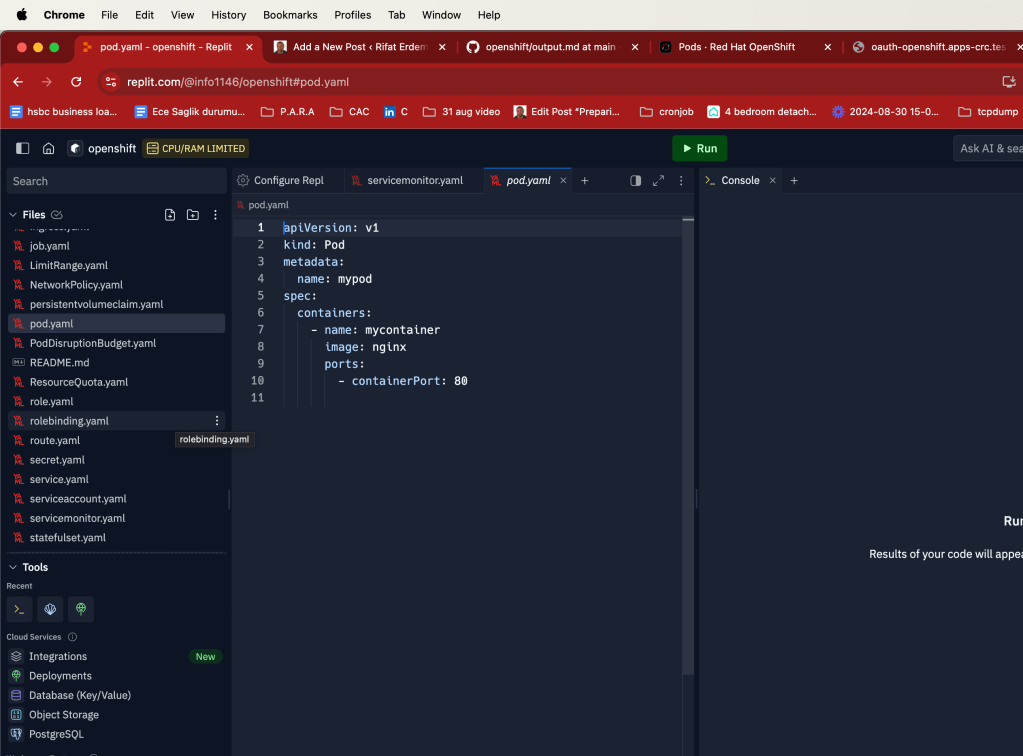
Task: Select pod.yaml in file tree
Action: (116, 324)
